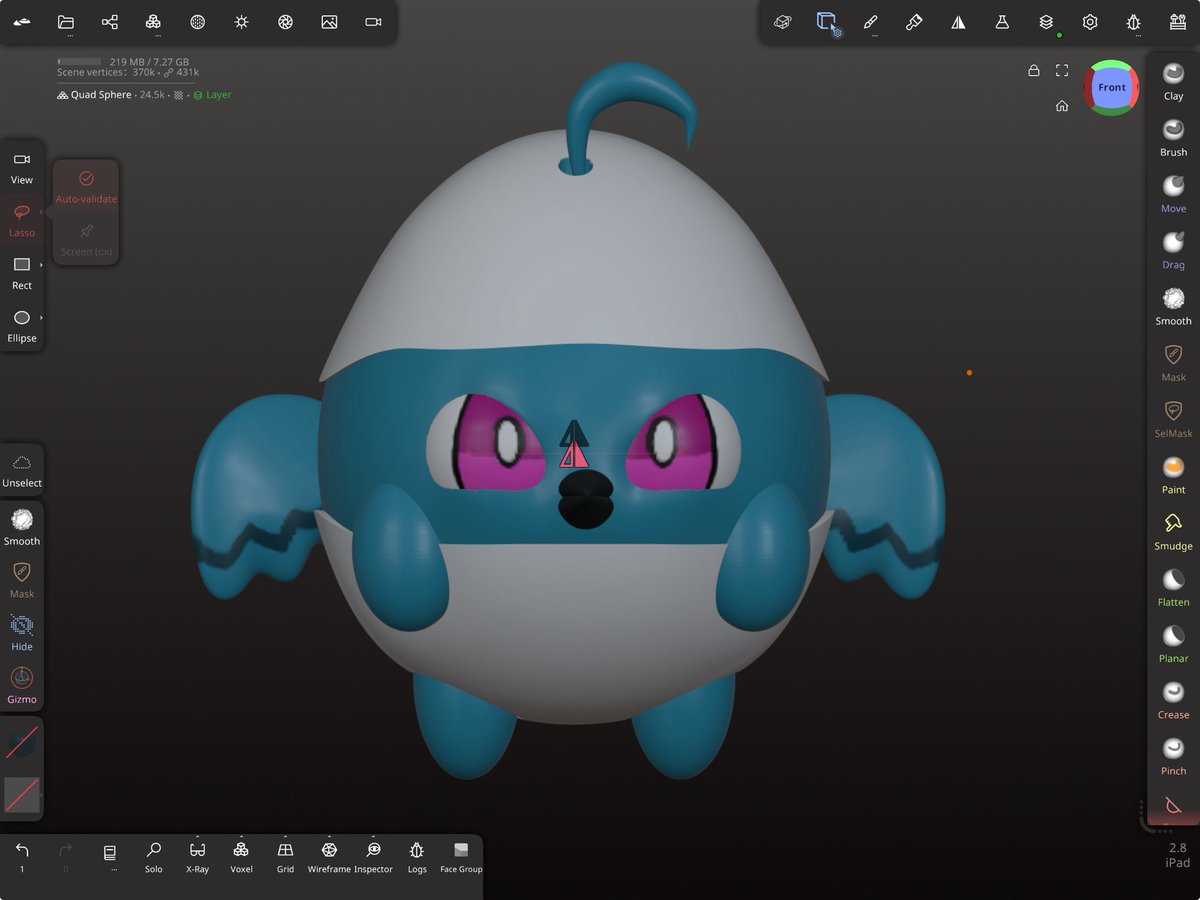Viewport: 1200px width, 900px height.
Task: Select the Brush tool
Action: point(1173,137)
